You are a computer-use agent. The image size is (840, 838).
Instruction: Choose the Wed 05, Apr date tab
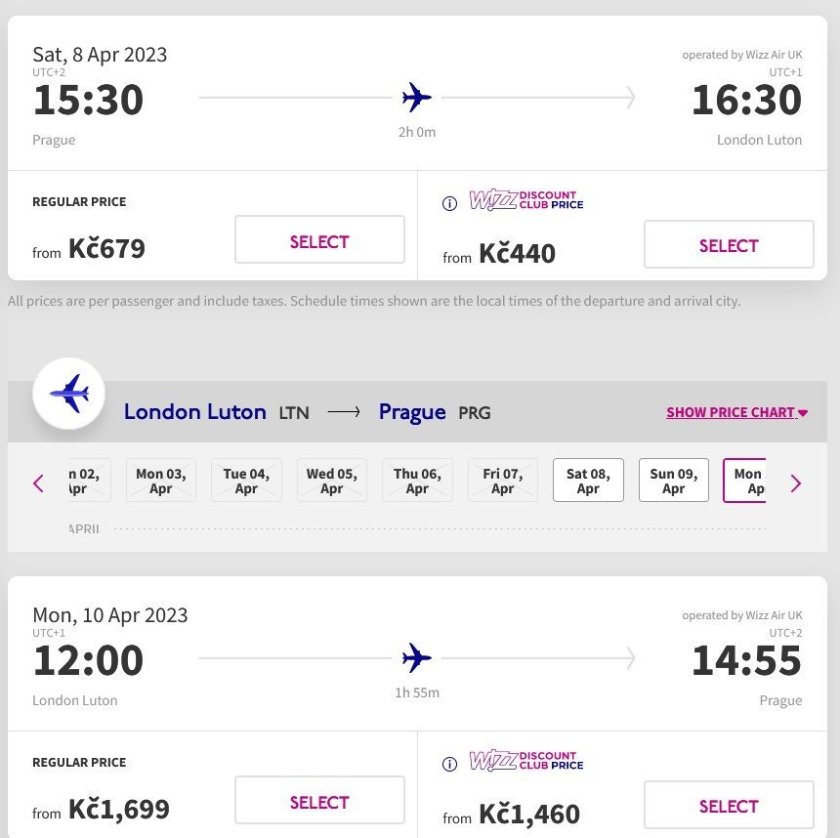(x=331, y=480)
